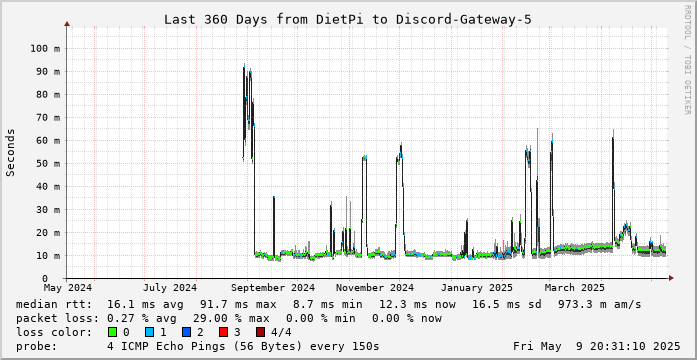Click the '8.7 ms min' value
The height and width of the screenshot is (360, 697).
coord(327,304)
